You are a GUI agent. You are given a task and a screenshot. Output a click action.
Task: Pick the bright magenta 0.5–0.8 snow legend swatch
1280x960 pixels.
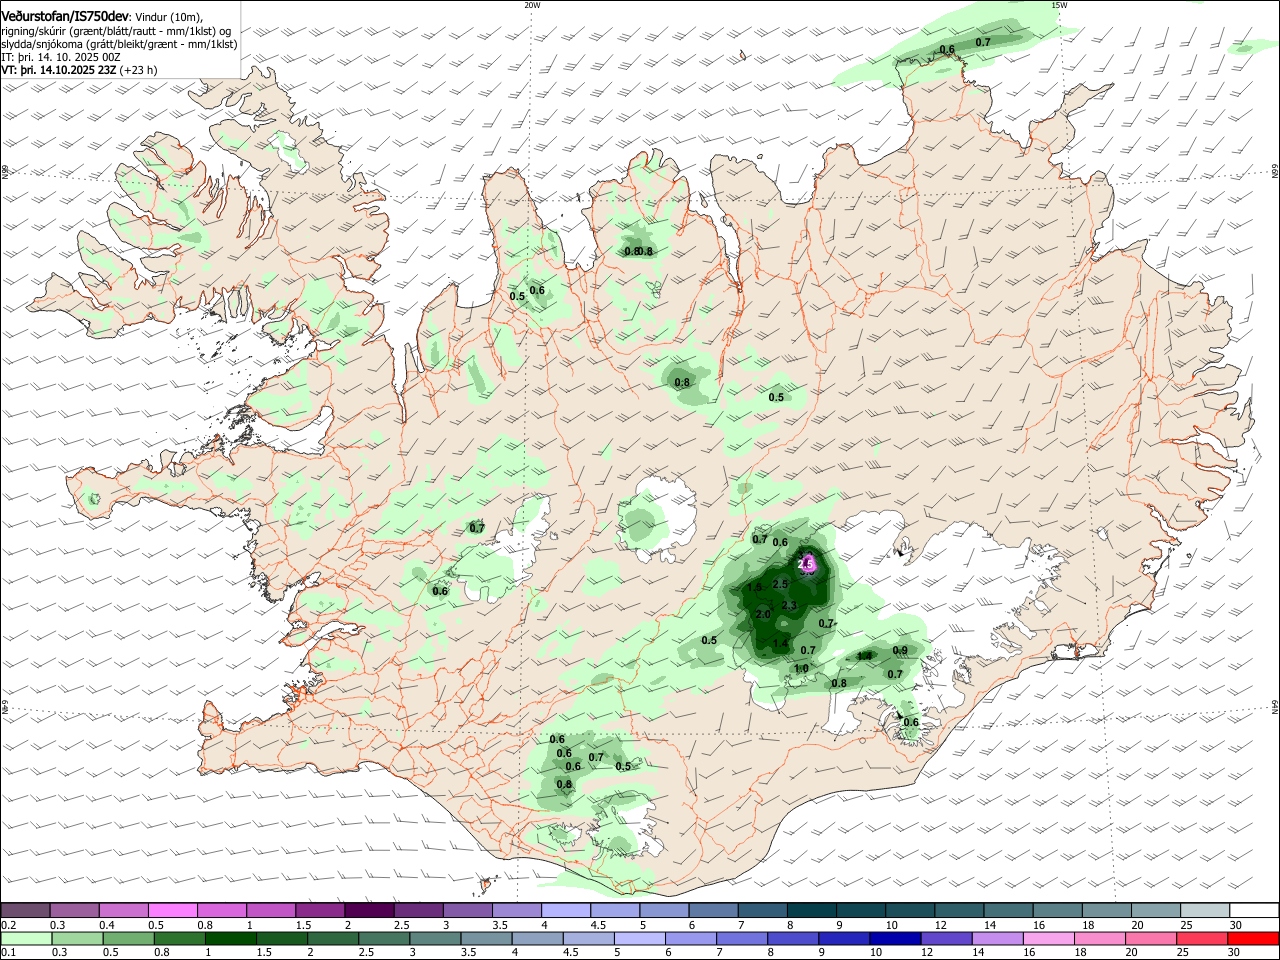173,910
